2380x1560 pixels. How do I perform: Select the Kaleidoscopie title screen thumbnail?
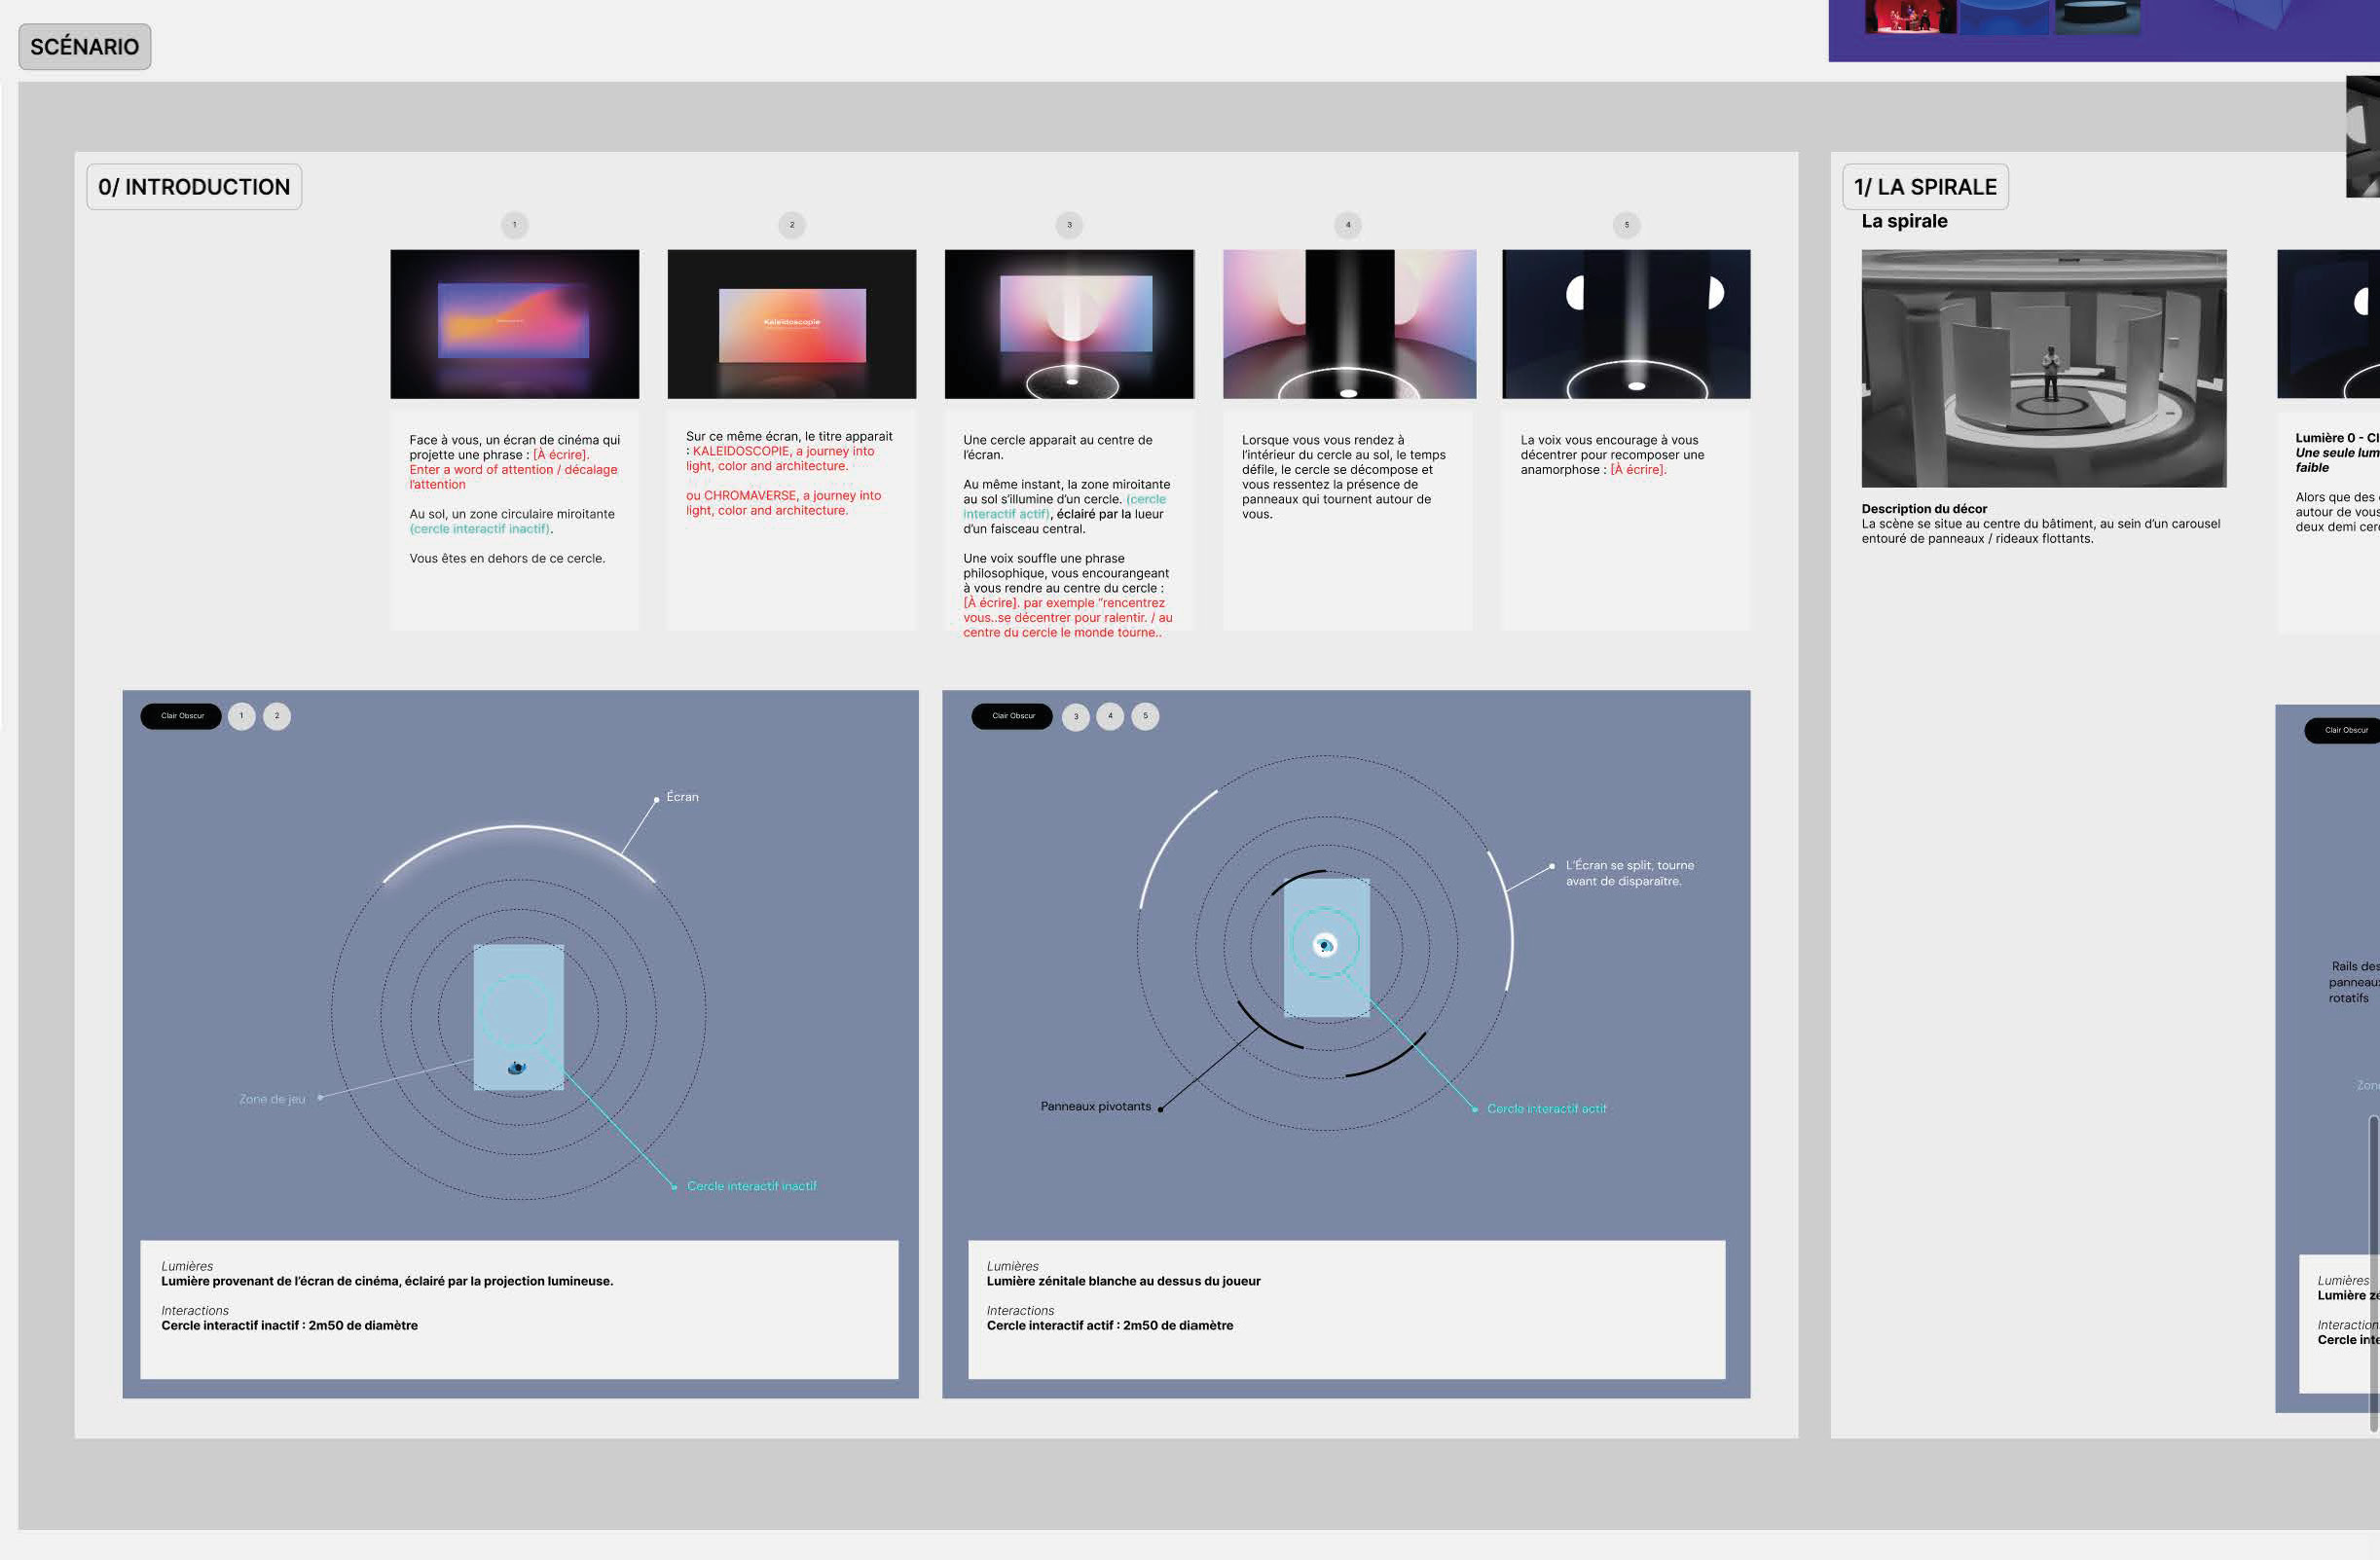click(791, 324)
